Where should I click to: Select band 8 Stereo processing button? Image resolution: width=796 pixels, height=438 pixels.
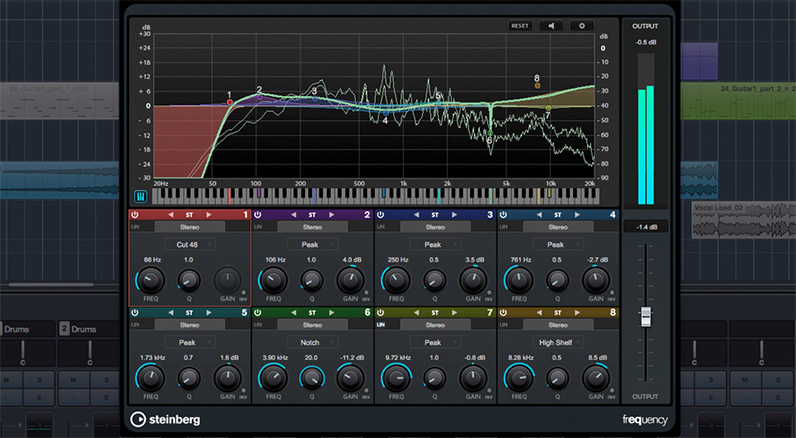[x=558, y=325]
